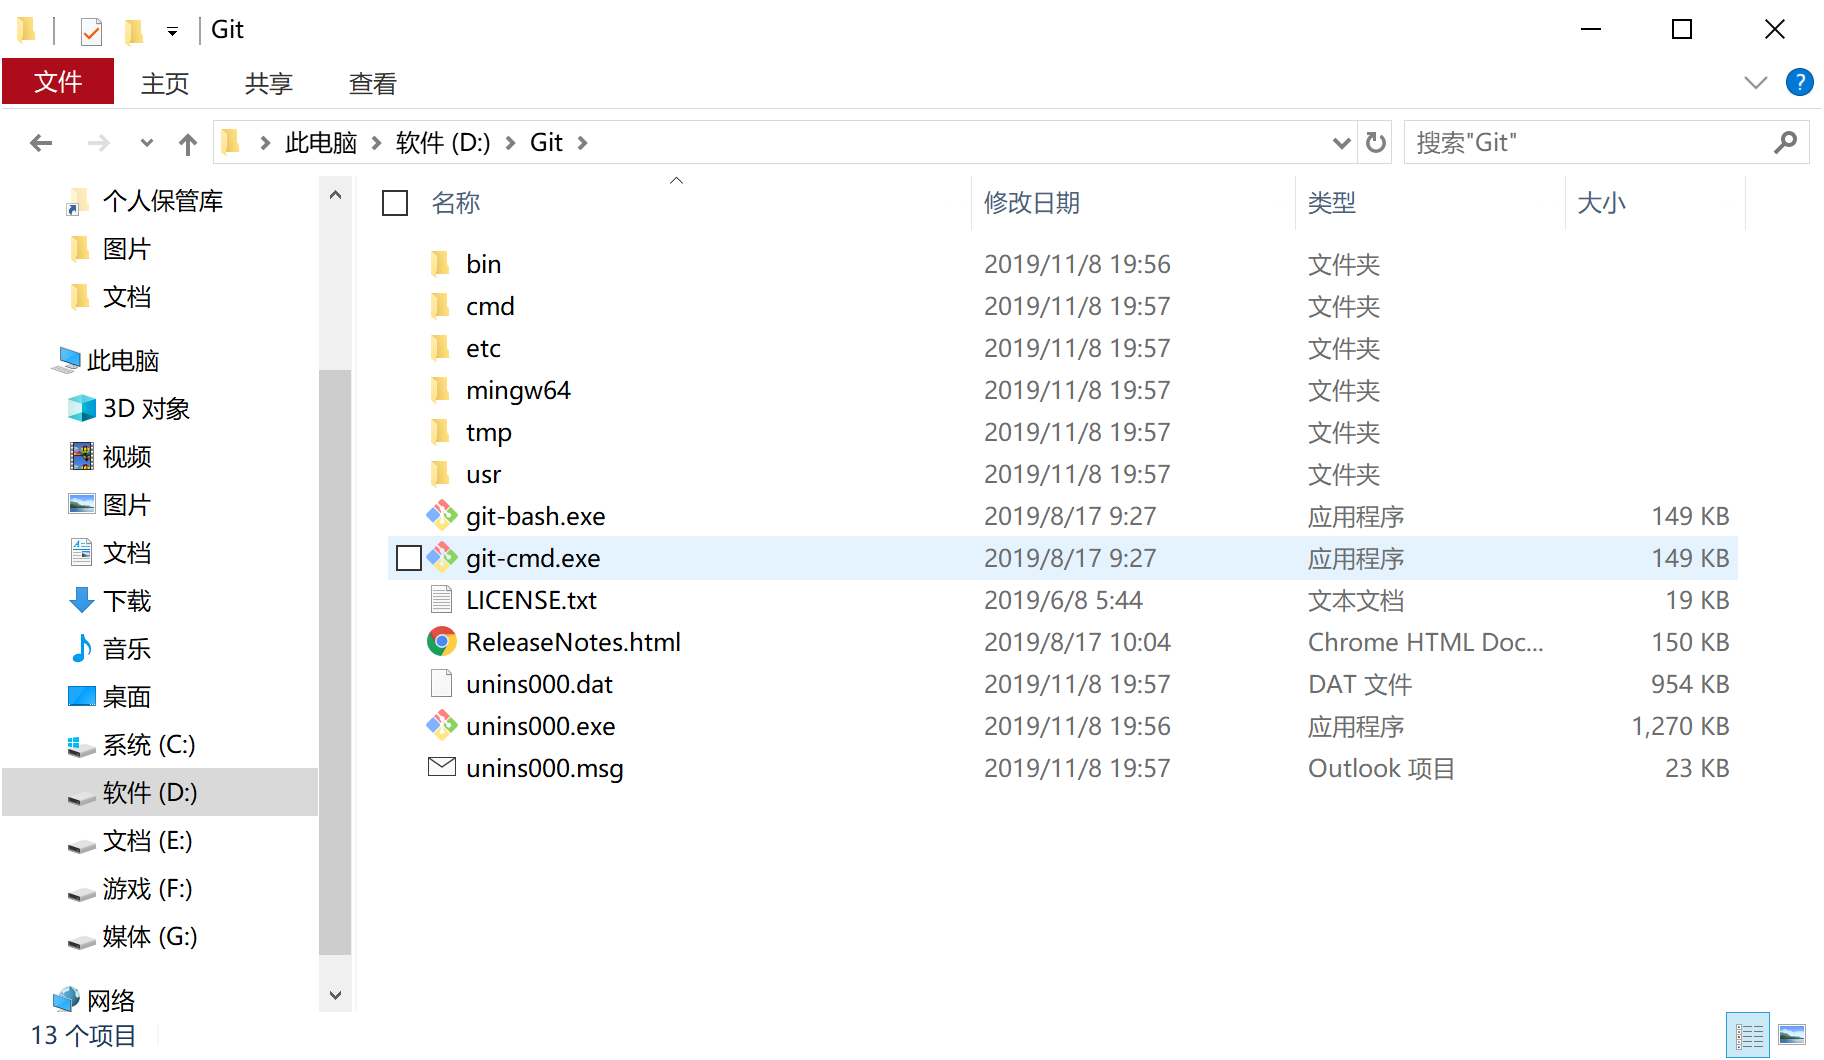This screenshot has width=1824, height=1060.
Task: Expand the ribbon with the chevron
Action: pyautogui.click(x=1756, y=82)
